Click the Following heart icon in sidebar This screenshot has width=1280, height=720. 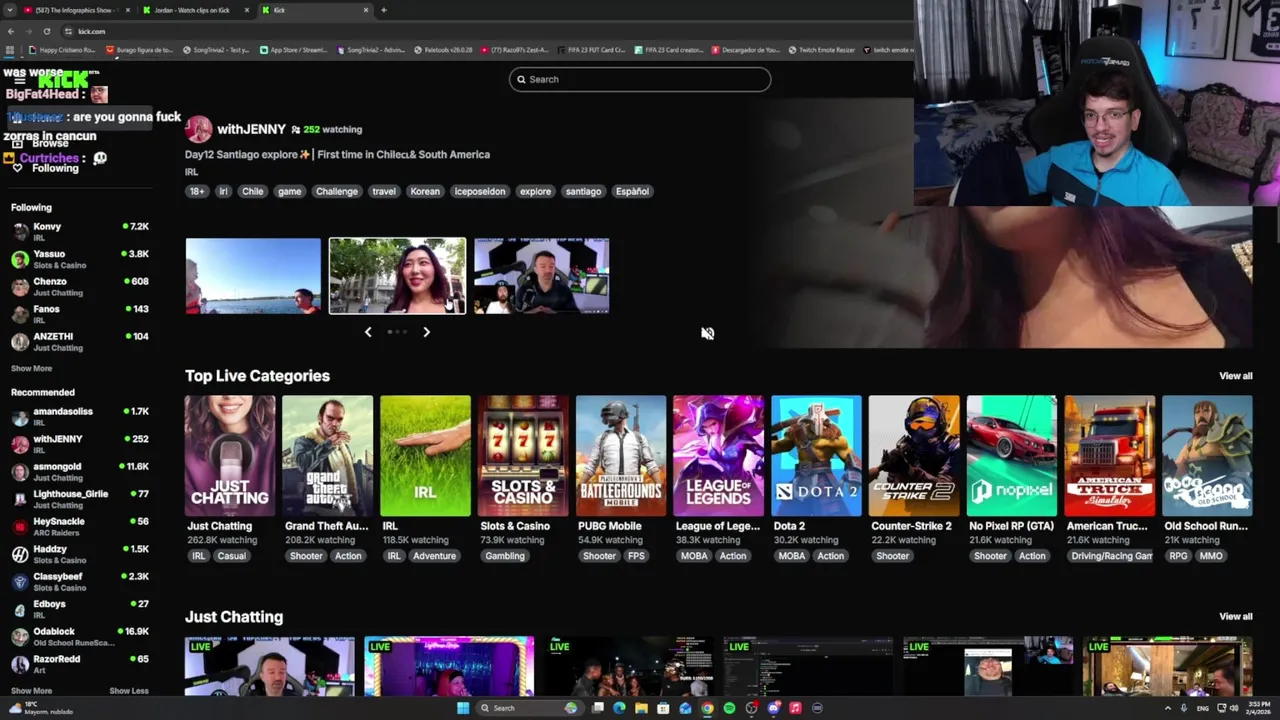(x=17, y=168)
